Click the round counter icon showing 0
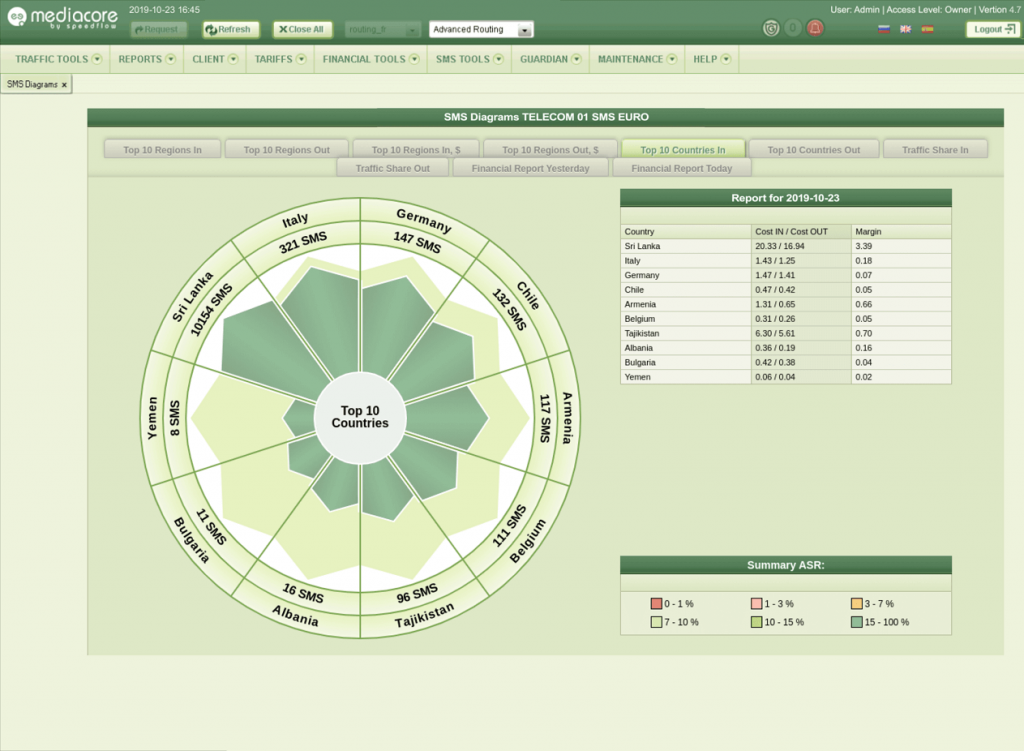1024x751 pixels. (x=793, y=28)
